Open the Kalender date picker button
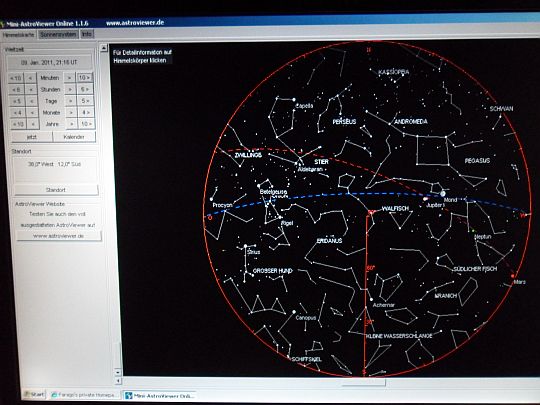Screen dimensions: 540x405 point(74,137)
